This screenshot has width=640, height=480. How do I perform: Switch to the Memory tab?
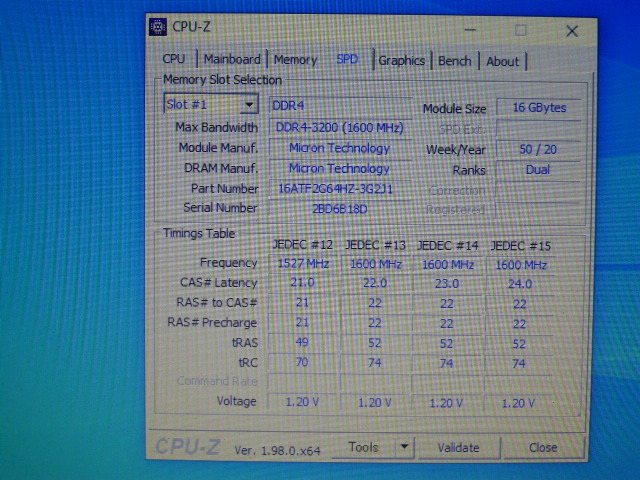pos(295,60)
